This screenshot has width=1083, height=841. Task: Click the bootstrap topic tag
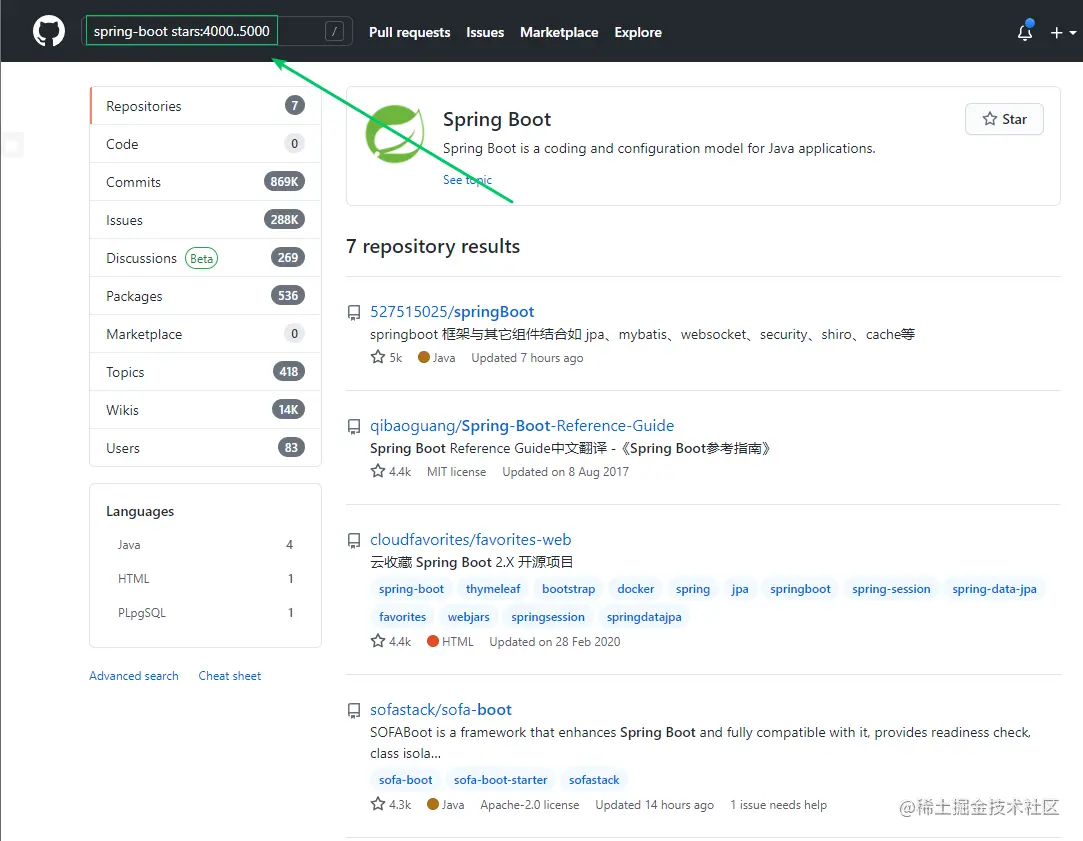(568, 589)
